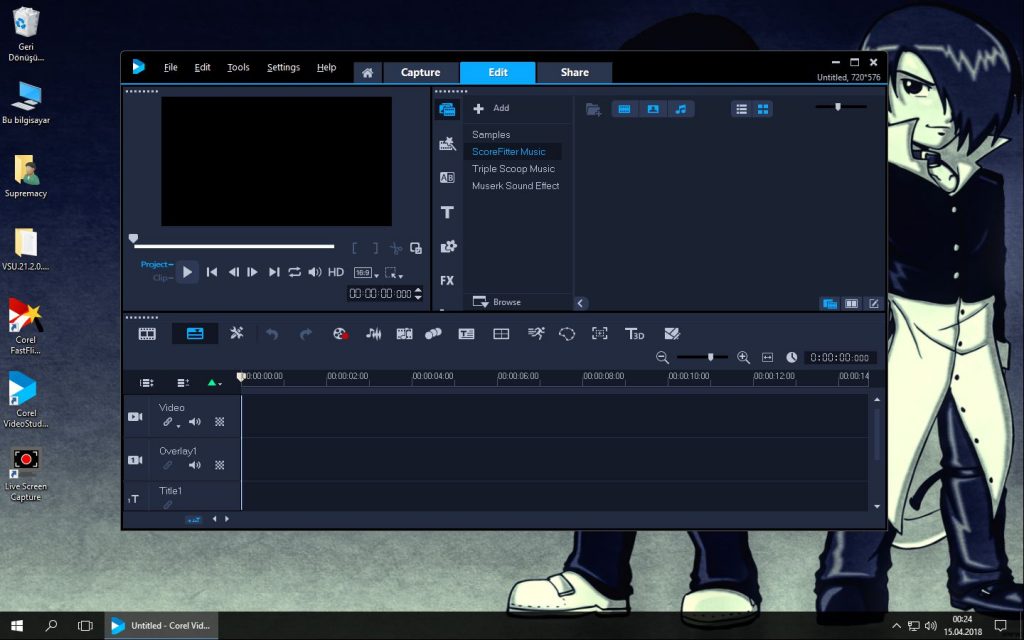The width and height of the screenshot is (1024, 640).
Task: Open the Subtitle Editor icon
Action: click(x=466, y=334)
